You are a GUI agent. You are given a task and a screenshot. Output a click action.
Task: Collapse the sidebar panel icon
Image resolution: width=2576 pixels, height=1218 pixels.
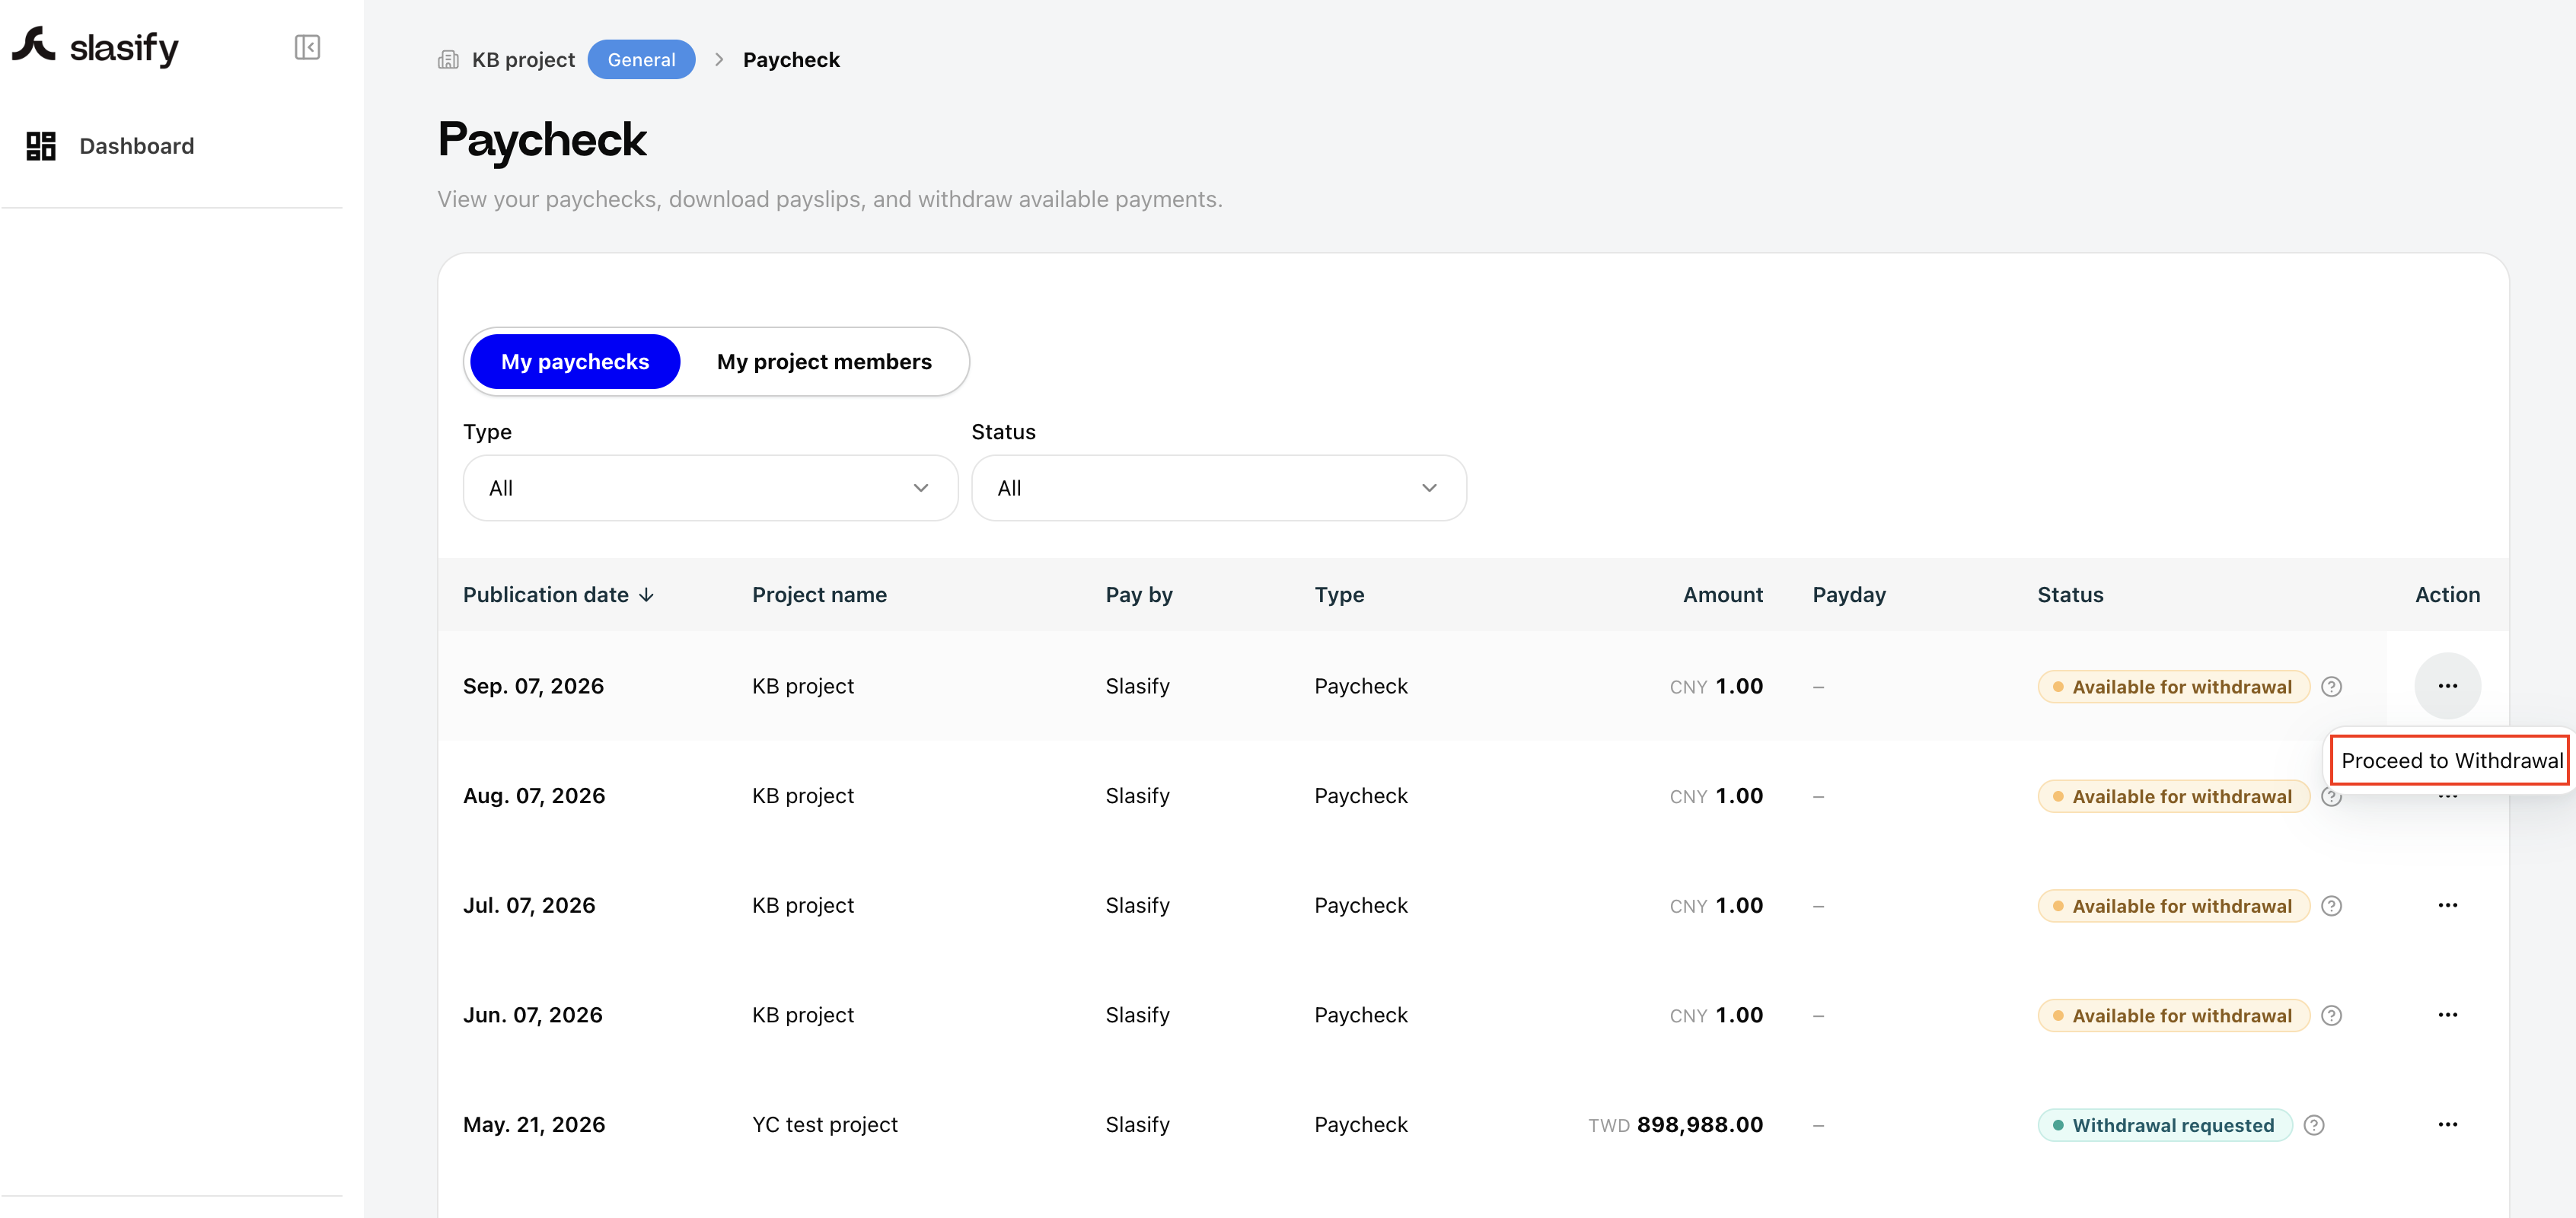307,47
